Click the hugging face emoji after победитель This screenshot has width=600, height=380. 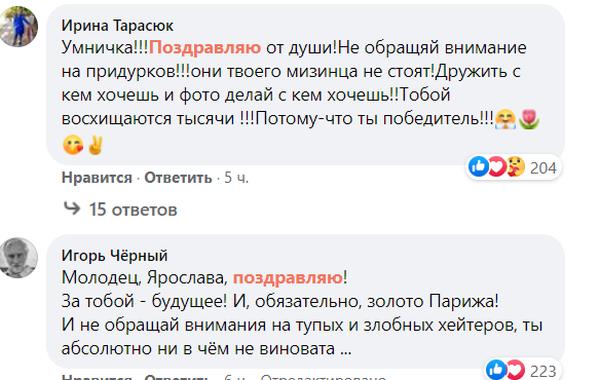(x=505, y=119)
